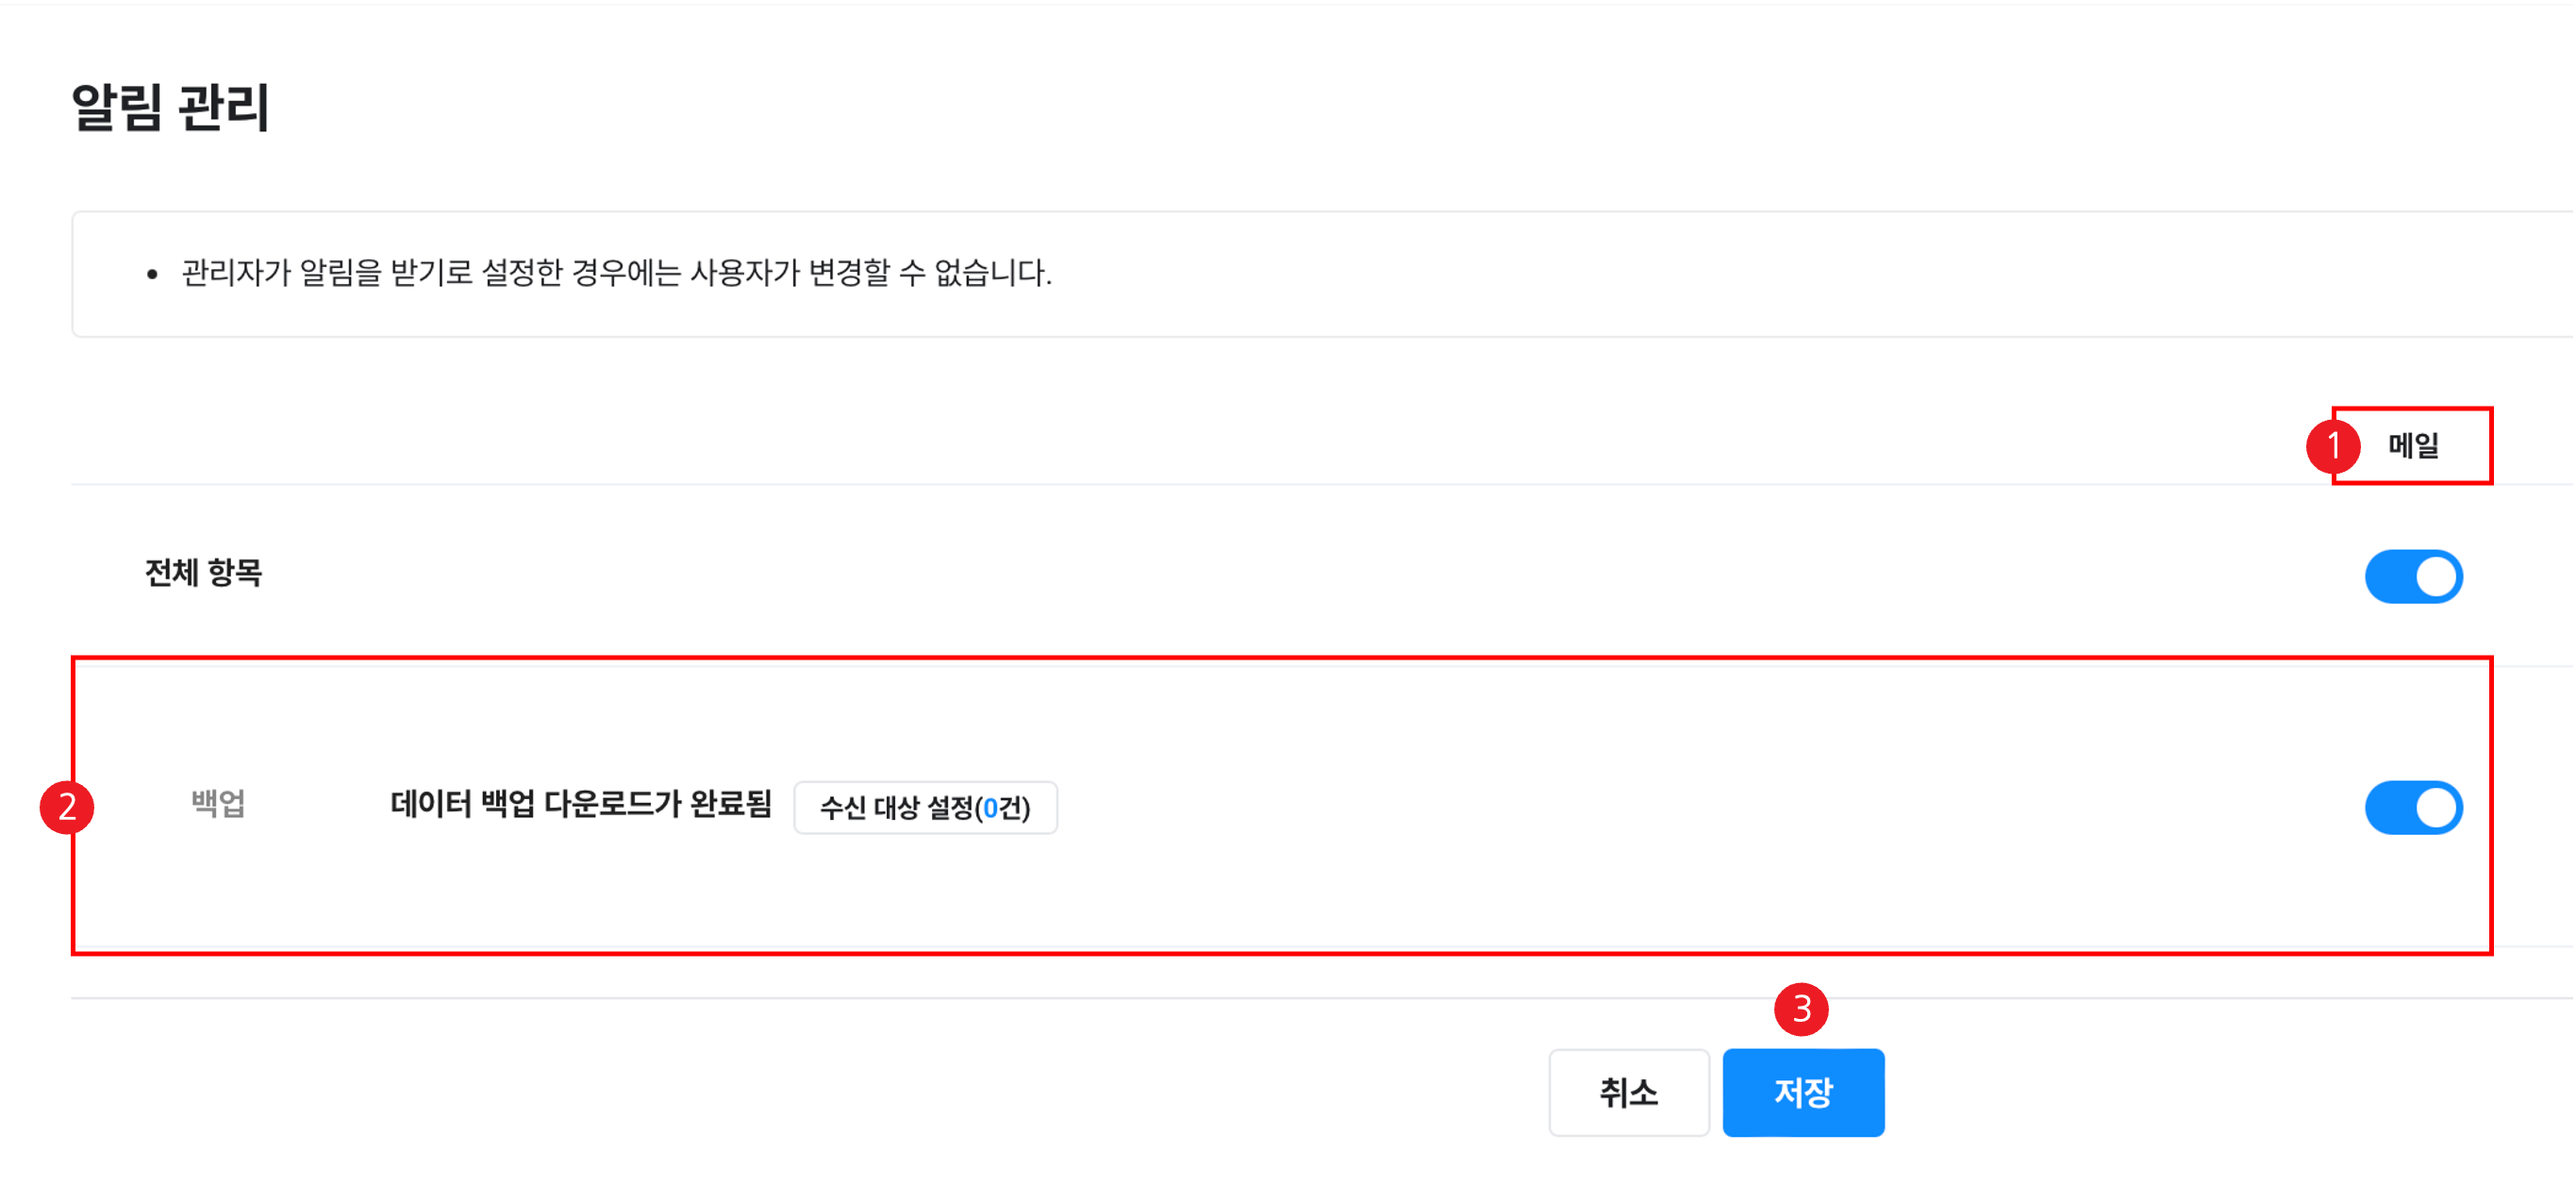Click the white knob on 전체 항목 switch
2576x1202 pixels.
(2436, 577)
